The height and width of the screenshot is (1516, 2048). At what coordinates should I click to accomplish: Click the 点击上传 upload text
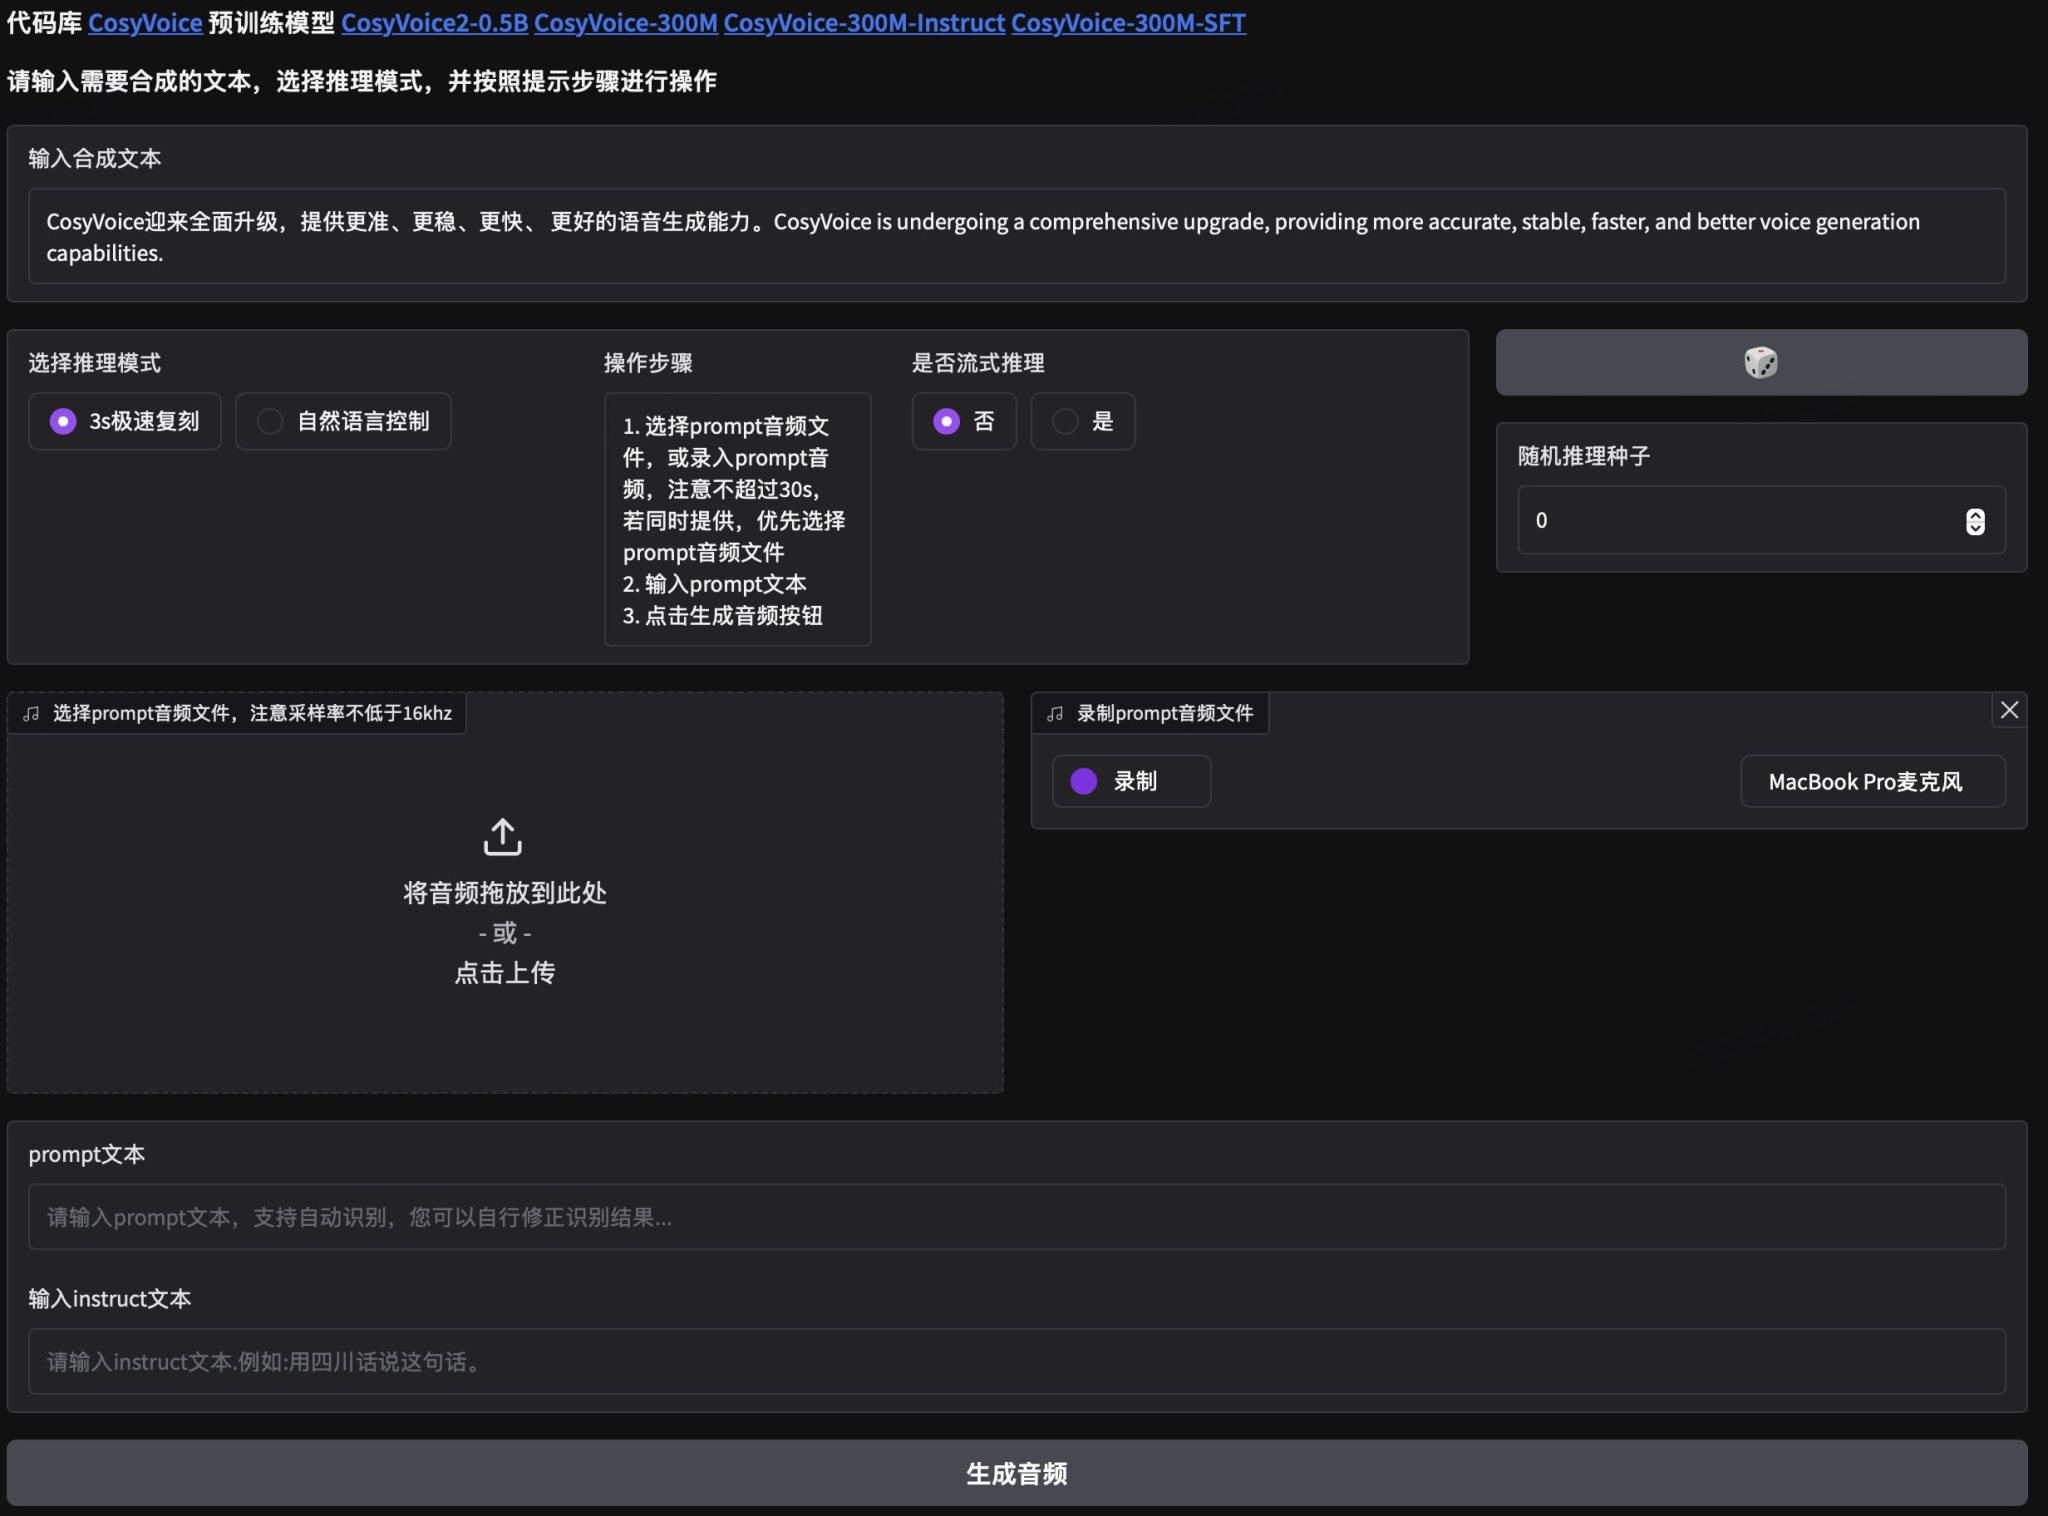504,973
